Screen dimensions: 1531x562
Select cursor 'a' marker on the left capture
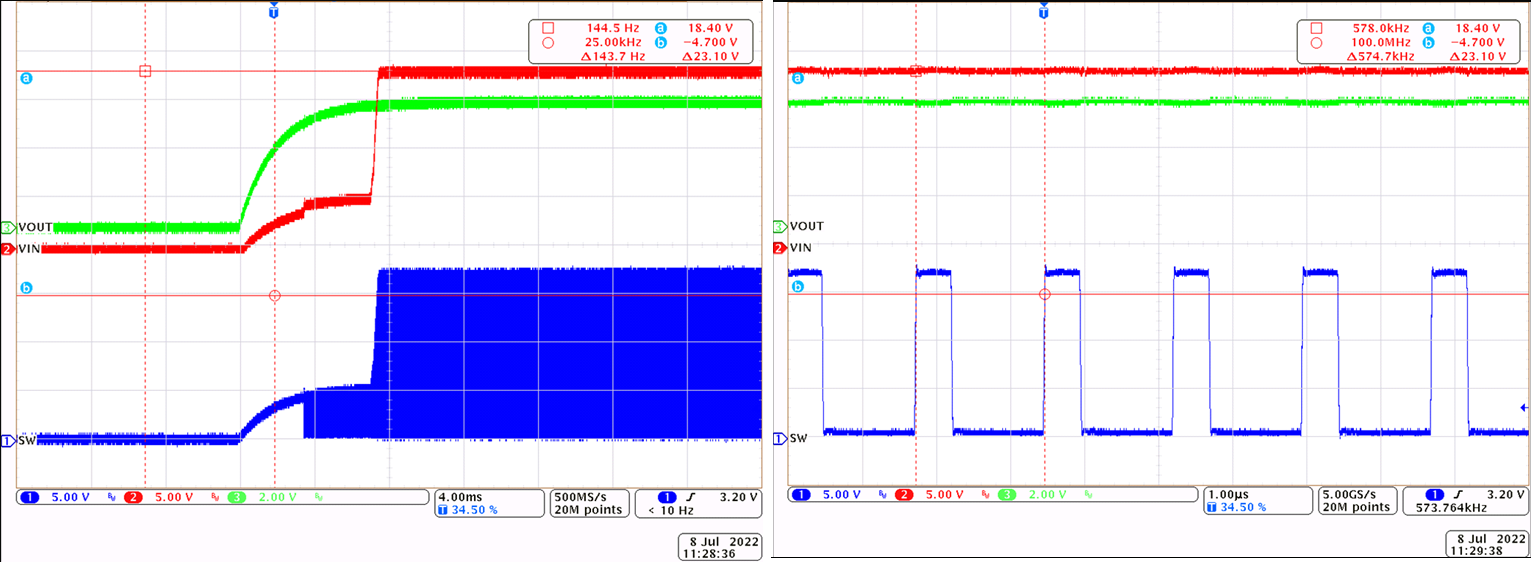coord(26,78)
